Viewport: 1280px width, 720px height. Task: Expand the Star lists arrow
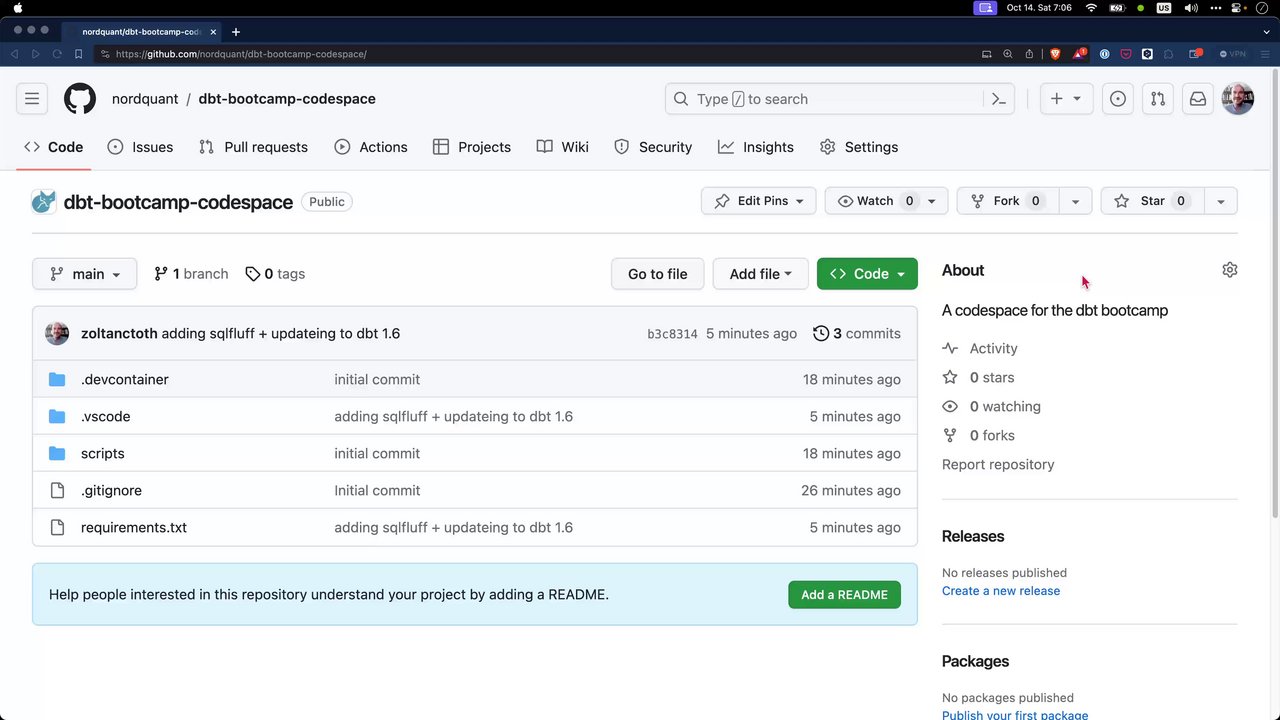click(1221, 201)
